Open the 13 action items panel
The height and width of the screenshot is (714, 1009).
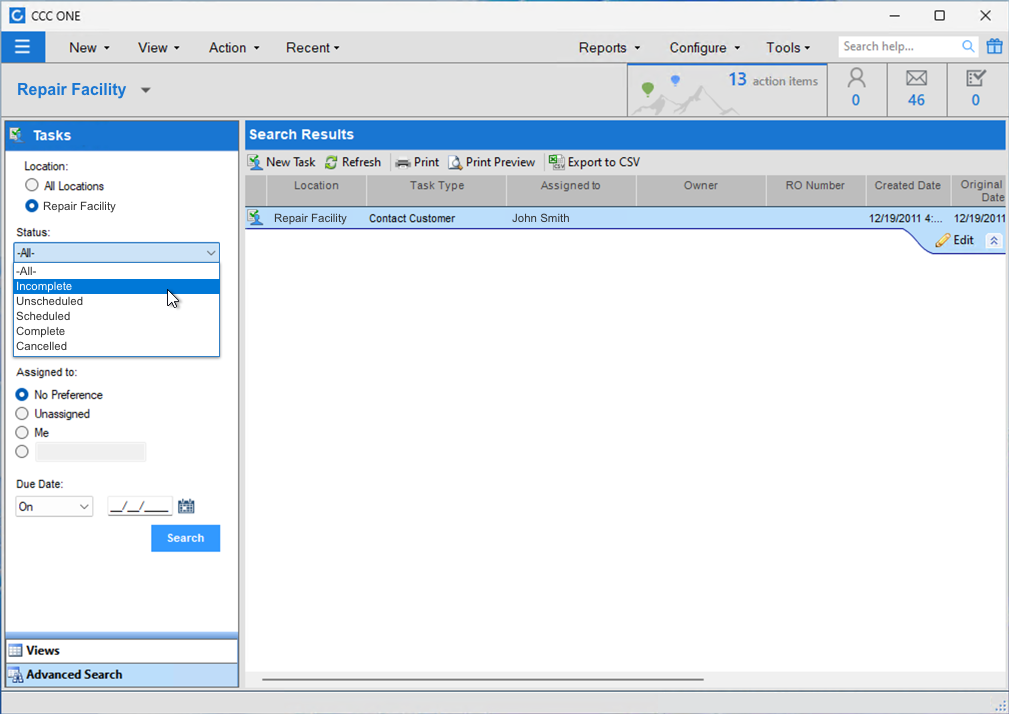727,90
